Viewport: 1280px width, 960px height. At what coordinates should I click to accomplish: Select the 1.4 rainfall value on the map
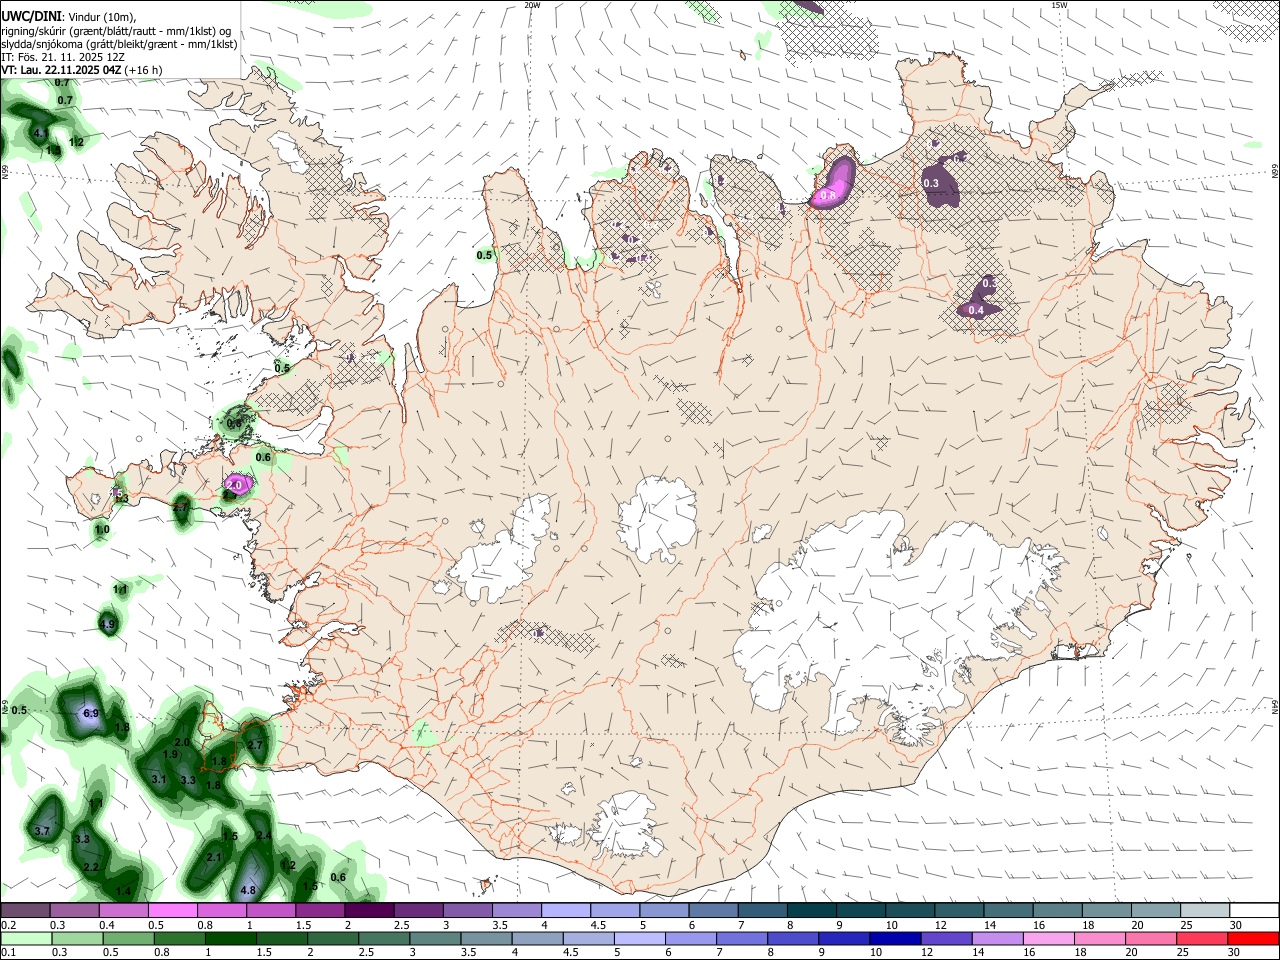coord(123,891)
